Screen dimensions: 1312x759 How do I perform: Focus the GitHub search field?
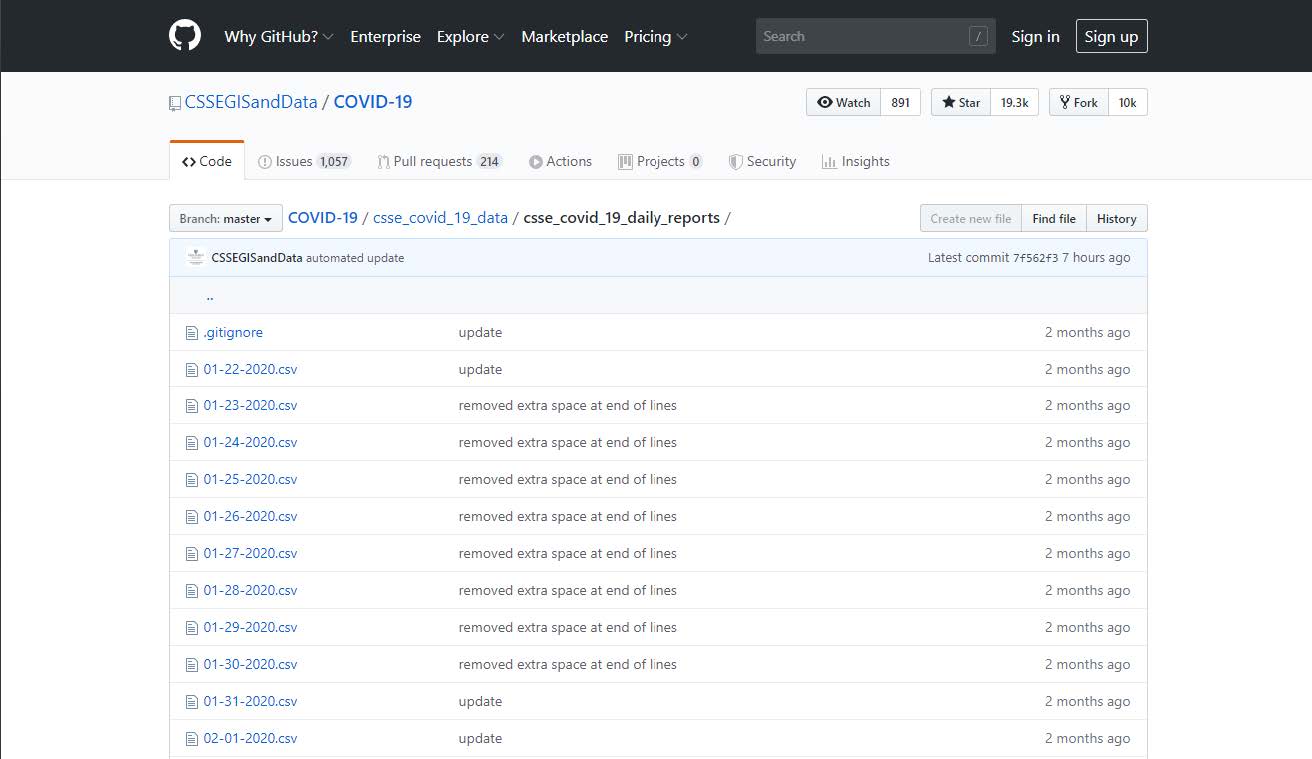[x=875, y=36]
